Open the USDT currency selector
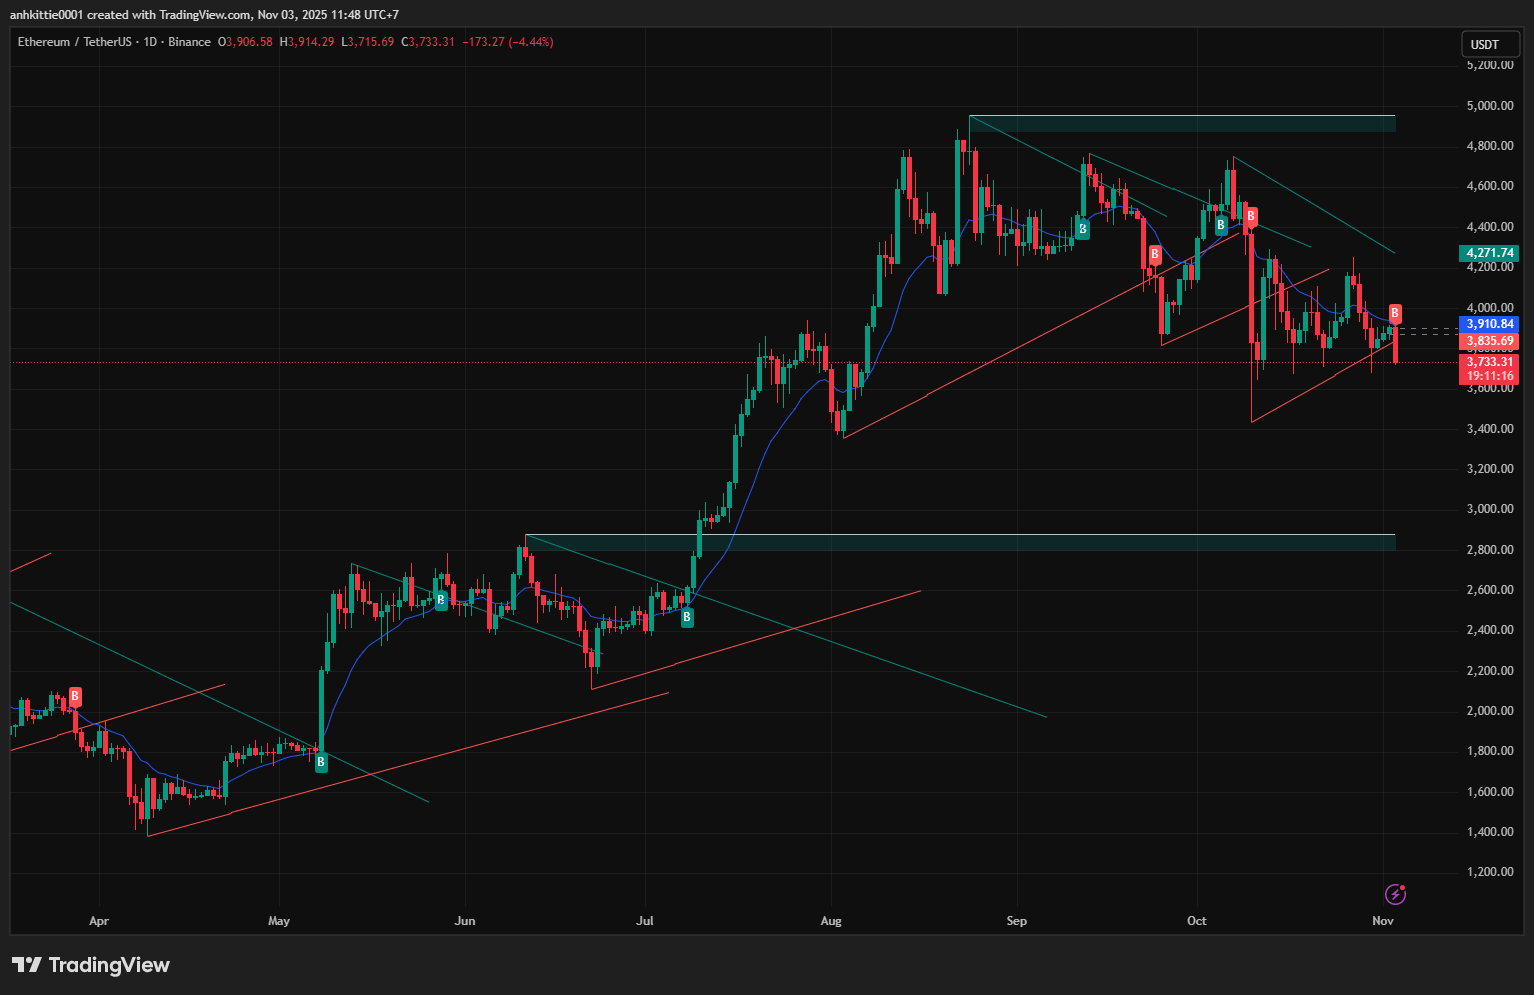This screenshot has height=995, width=1534. pyautogui.click(x=1485, y=44)
